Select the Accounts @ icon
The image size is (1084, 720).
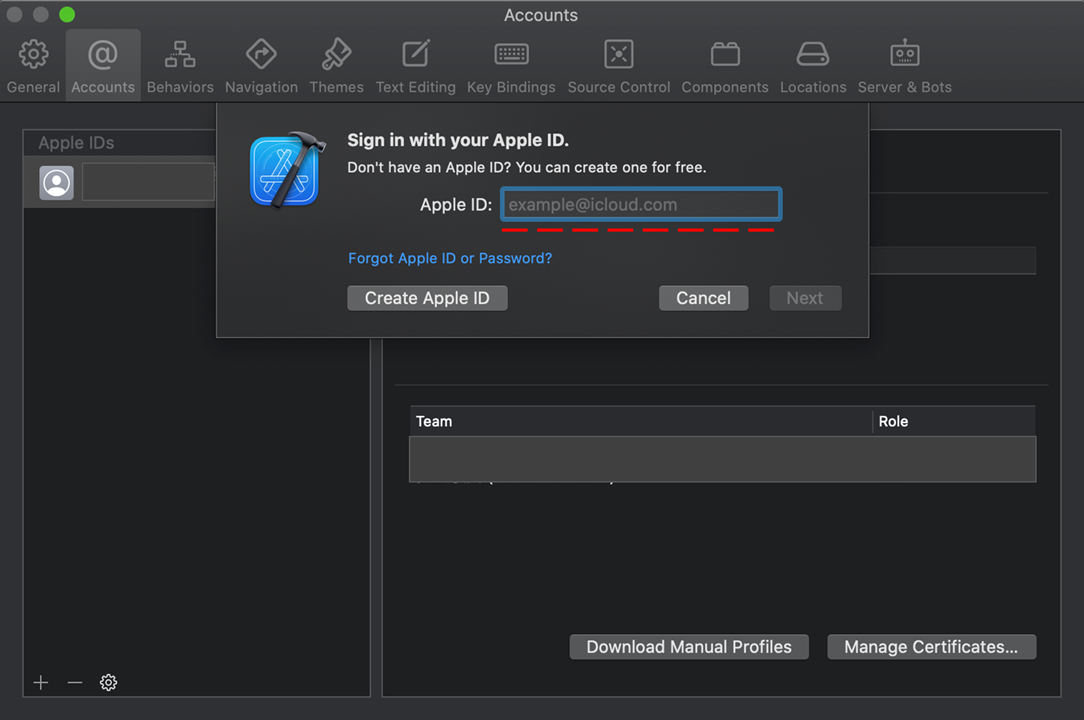click(x=102, y=54)
